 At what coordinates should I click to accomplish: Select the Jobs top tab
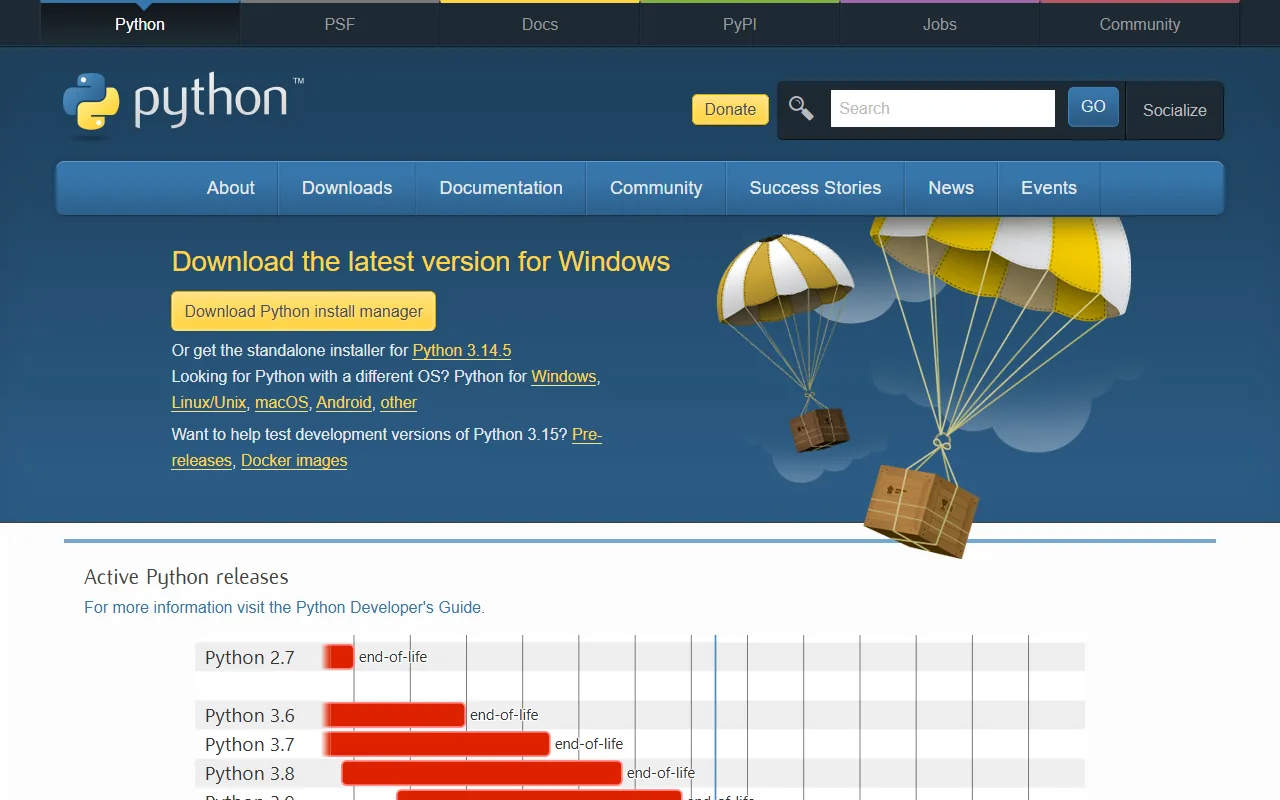tap(940, 24)
